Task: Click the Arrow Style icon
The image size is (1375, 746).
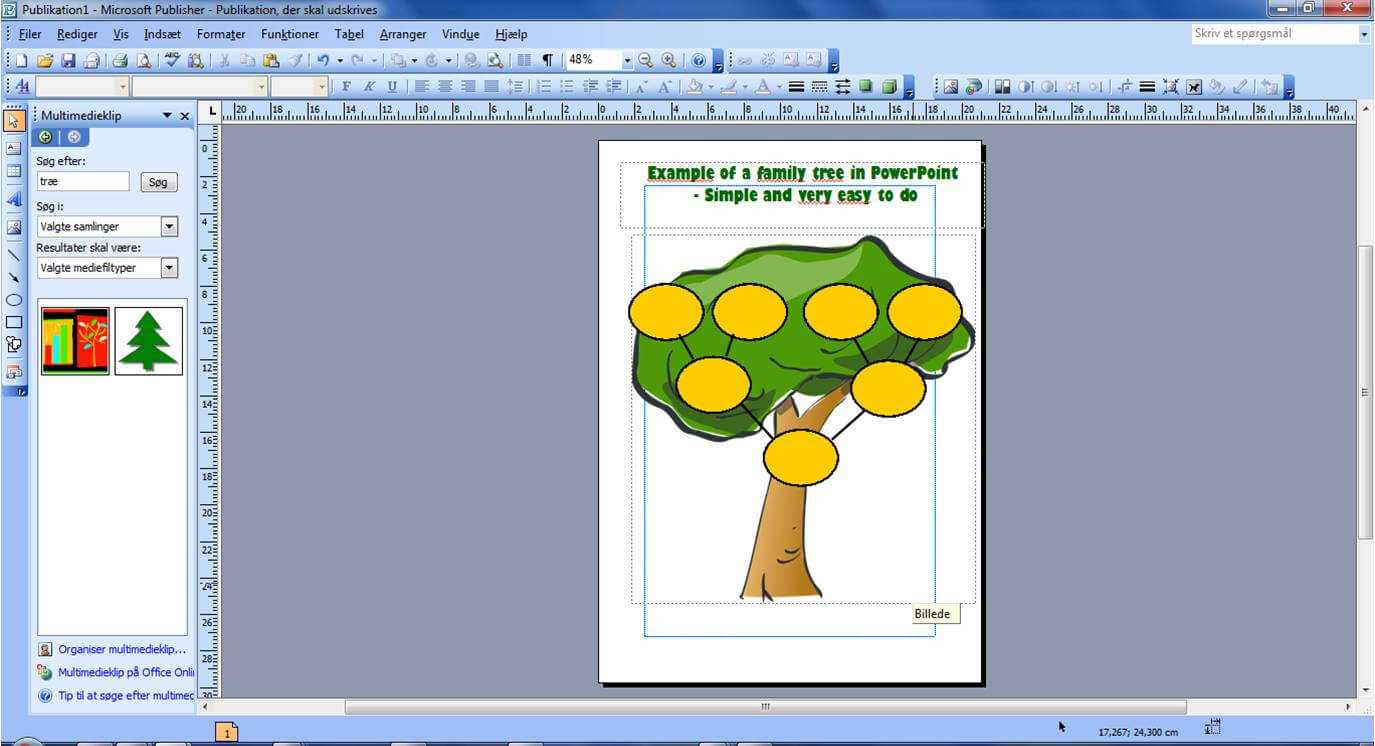Action: (842, 87)
